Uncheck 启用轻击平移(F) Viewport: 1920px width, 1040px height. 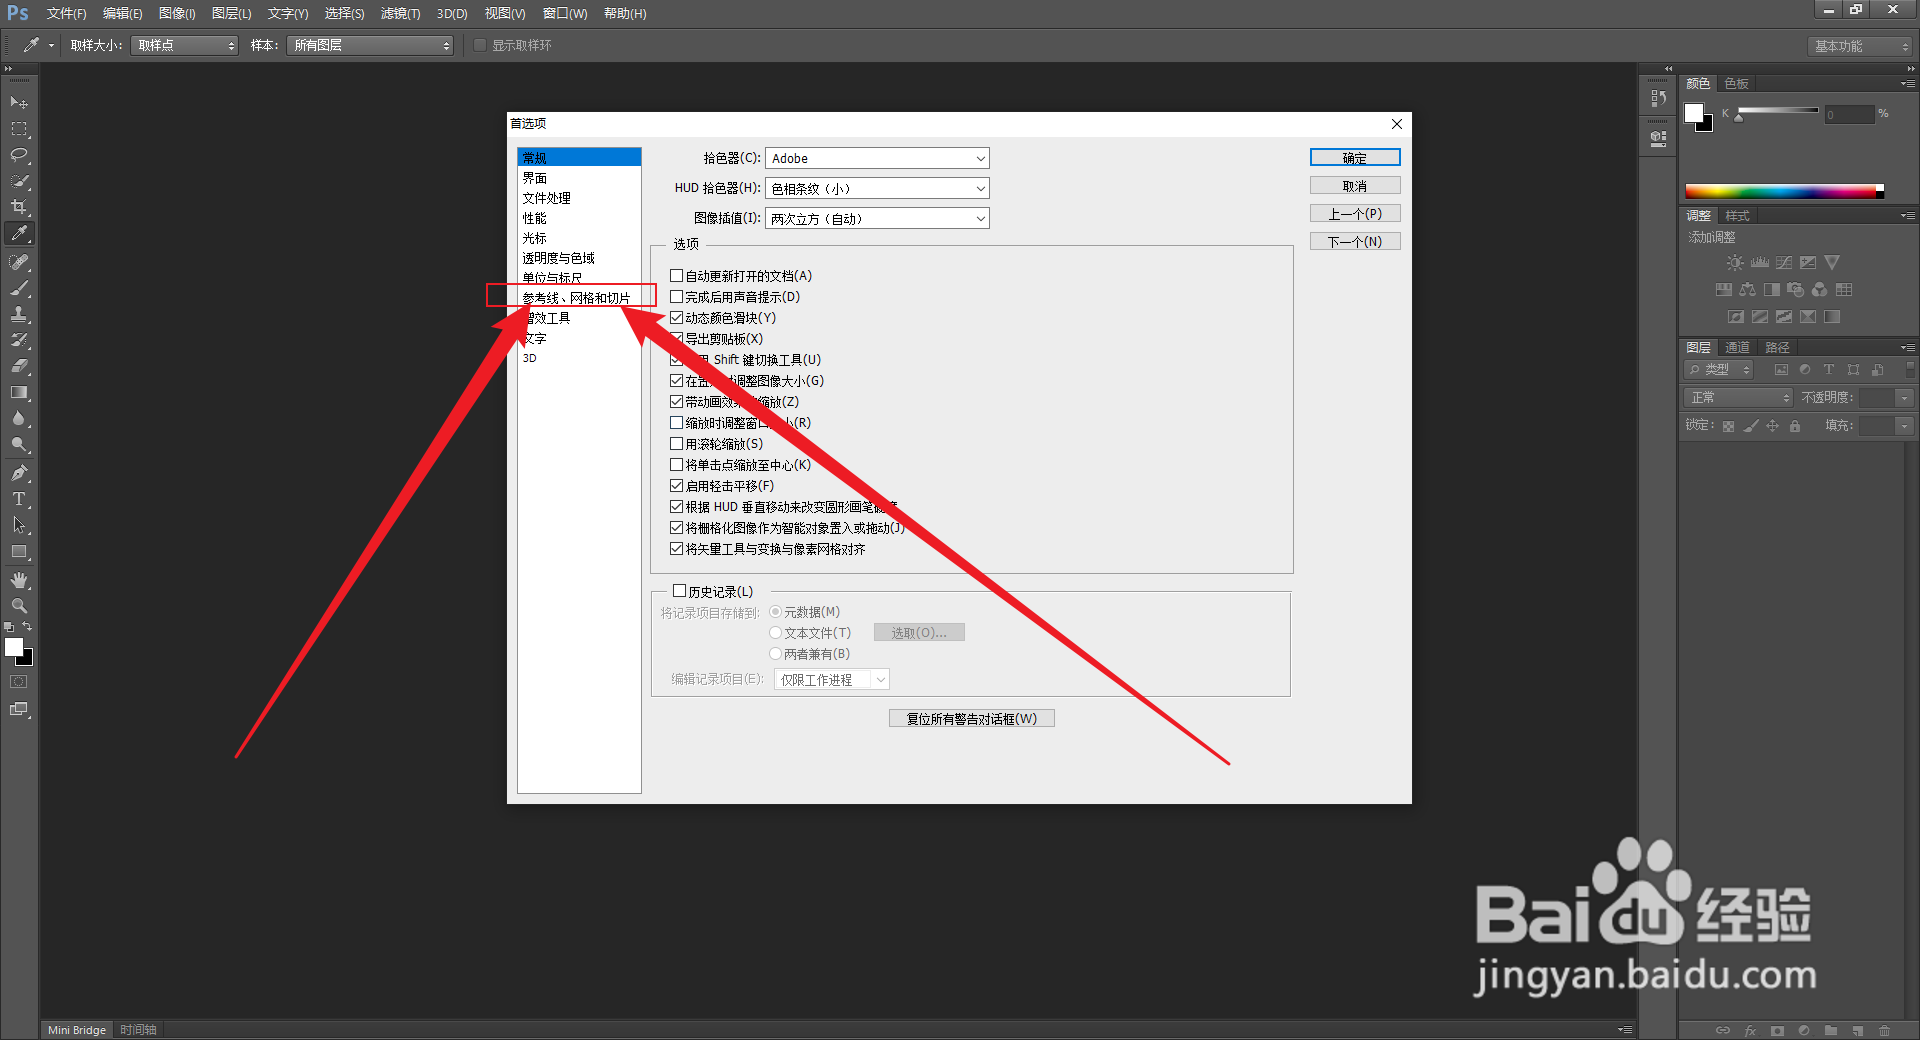click(x=677, y=486)
